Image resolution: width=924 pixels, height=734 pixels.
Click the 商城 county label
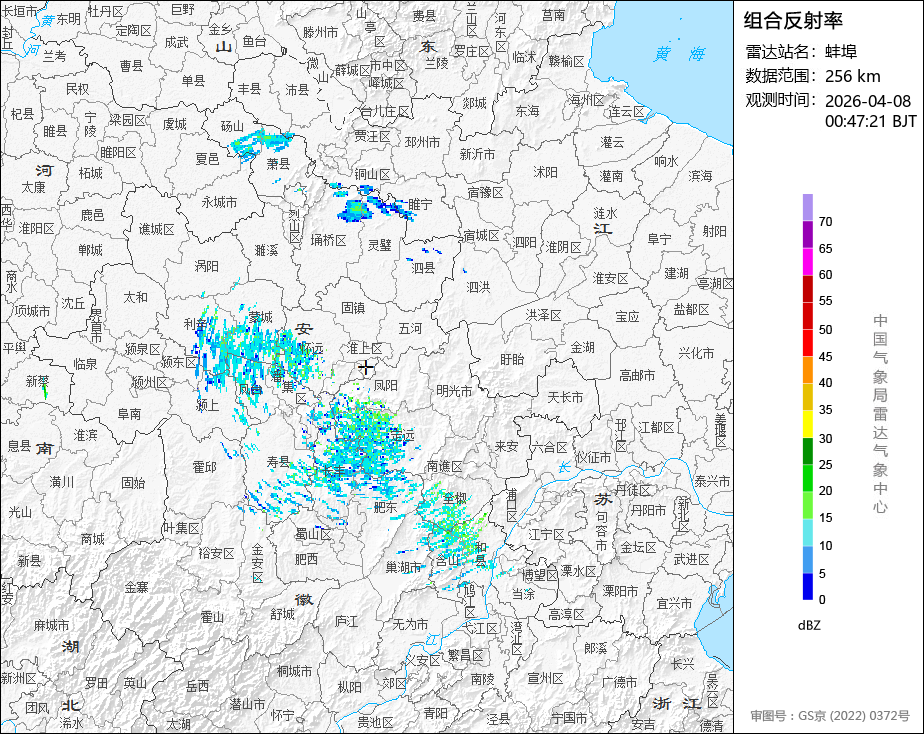pos(93,539)
